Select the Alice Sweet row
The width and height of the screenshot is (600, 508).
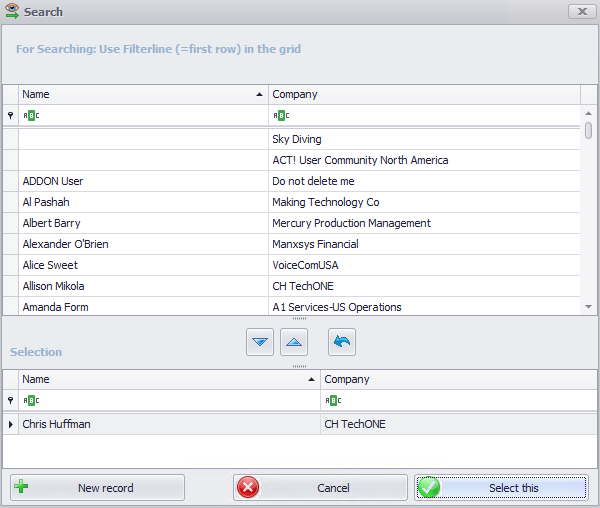point(292,265)
